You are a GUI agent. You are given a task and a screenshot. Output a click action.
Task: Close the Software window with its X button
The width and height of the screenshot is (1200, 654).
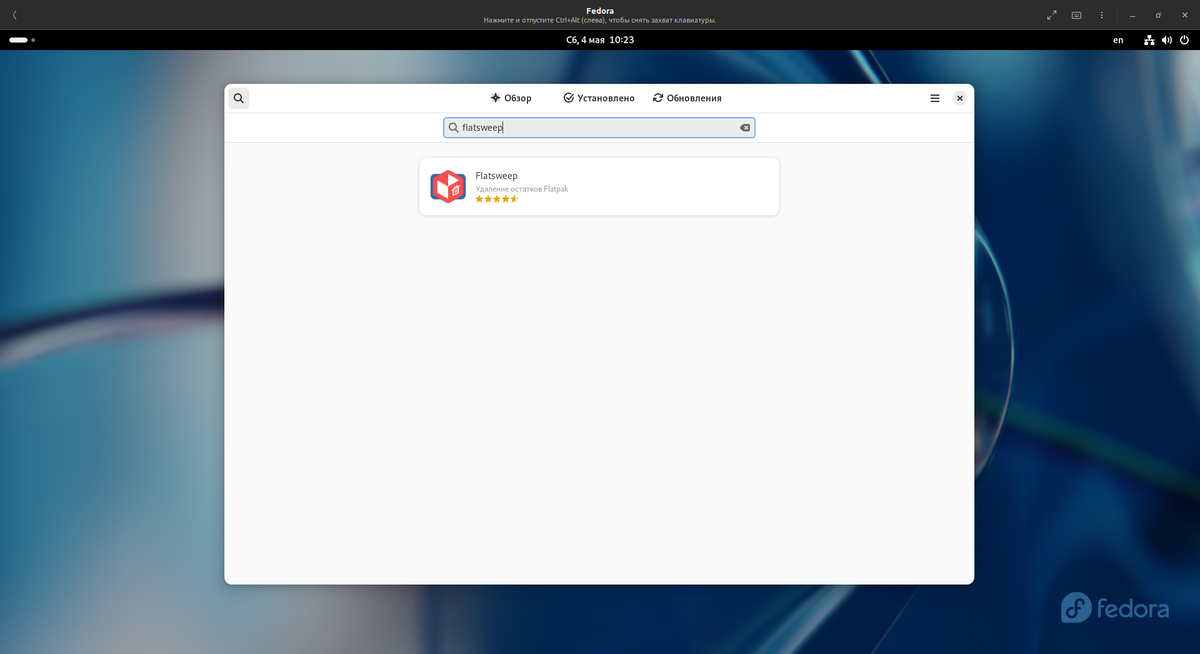pos(960,98)
